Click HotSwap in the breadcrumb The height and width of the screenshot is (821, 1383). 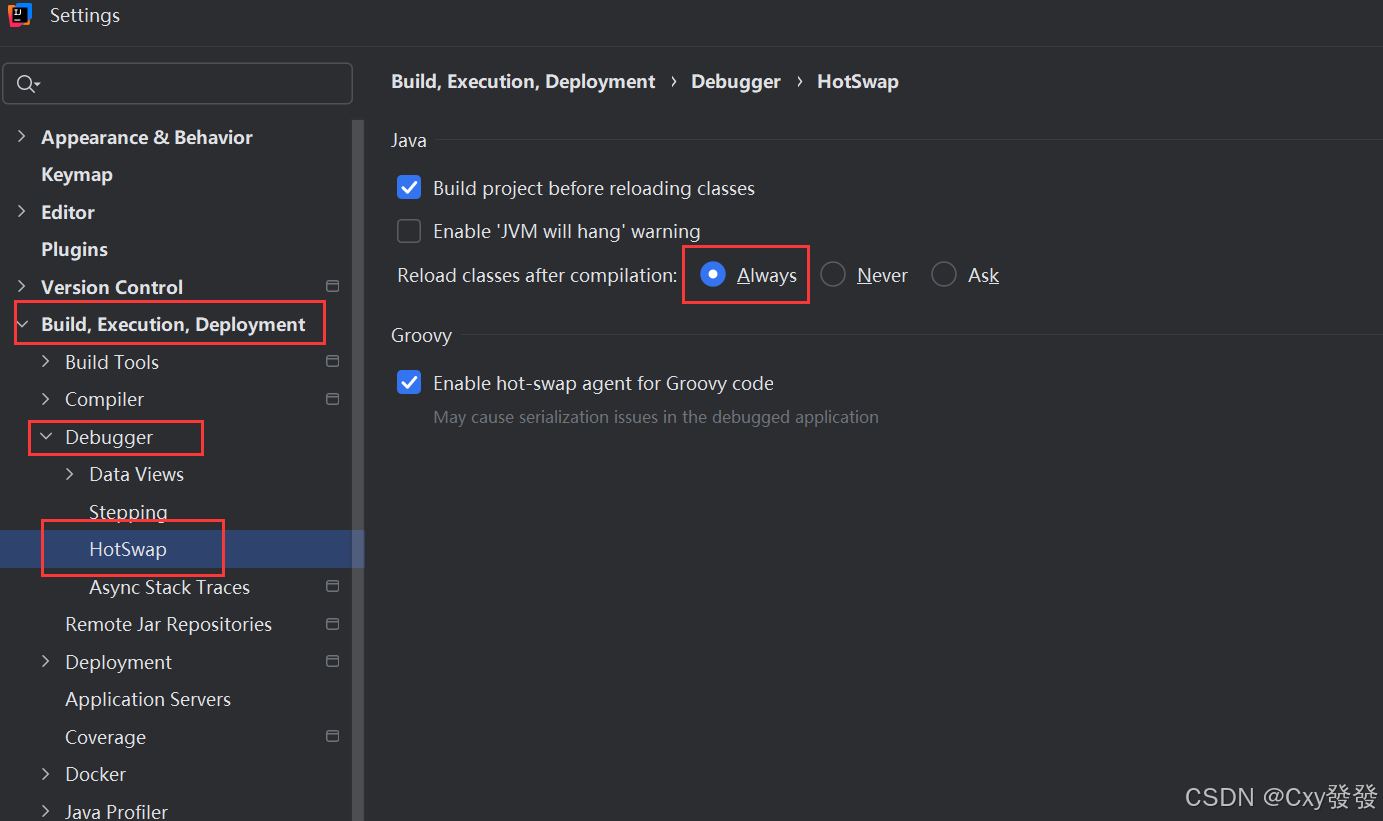point(858,82)
